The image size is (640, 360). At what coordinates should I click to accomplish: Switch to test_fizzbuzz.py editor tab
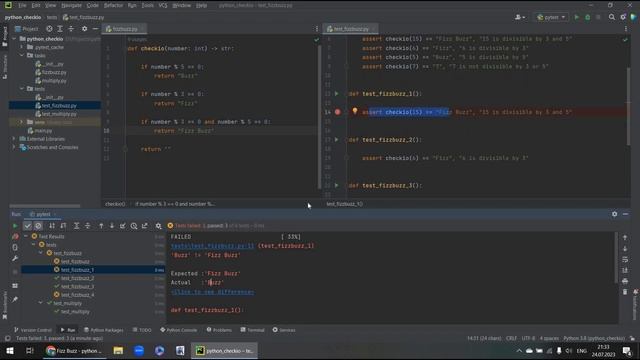point(351,29)
